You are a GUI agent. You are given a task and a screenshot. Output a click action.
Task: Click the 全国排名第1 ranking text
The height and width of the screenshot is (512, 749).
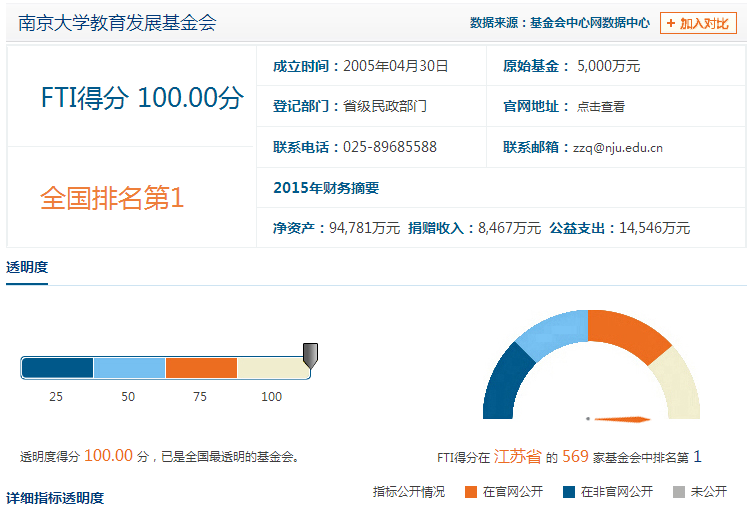click(x=112, y=198)
